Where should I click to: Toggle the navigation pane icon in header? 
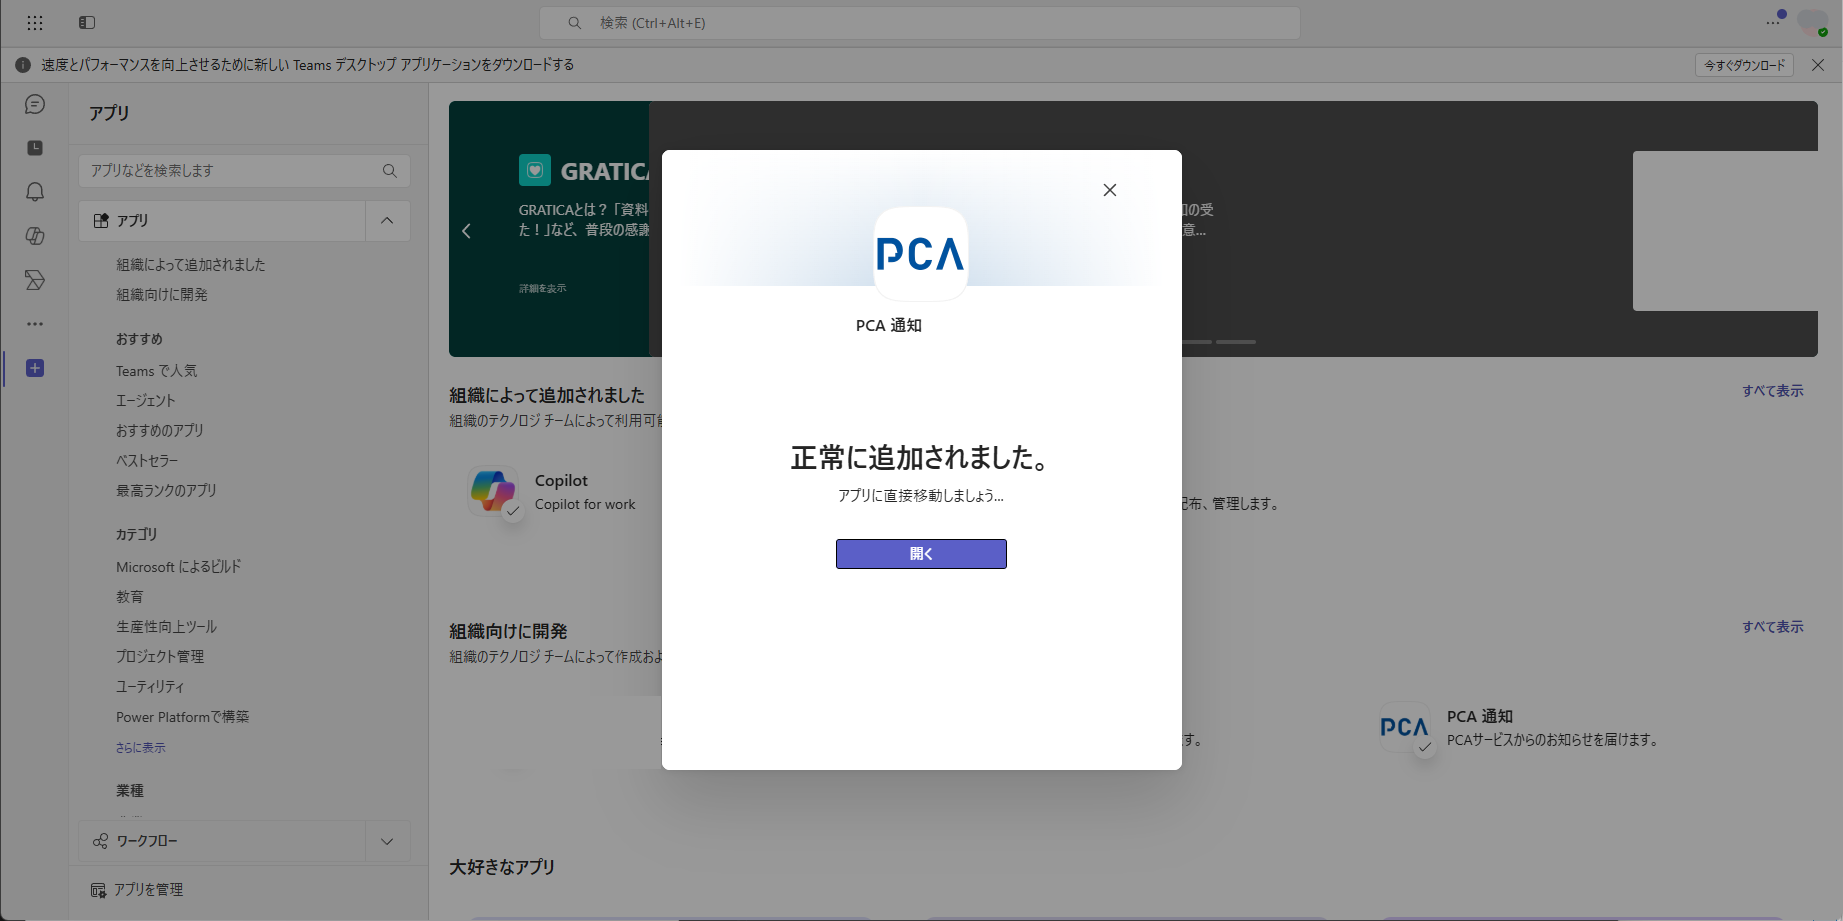click(87, 22)
